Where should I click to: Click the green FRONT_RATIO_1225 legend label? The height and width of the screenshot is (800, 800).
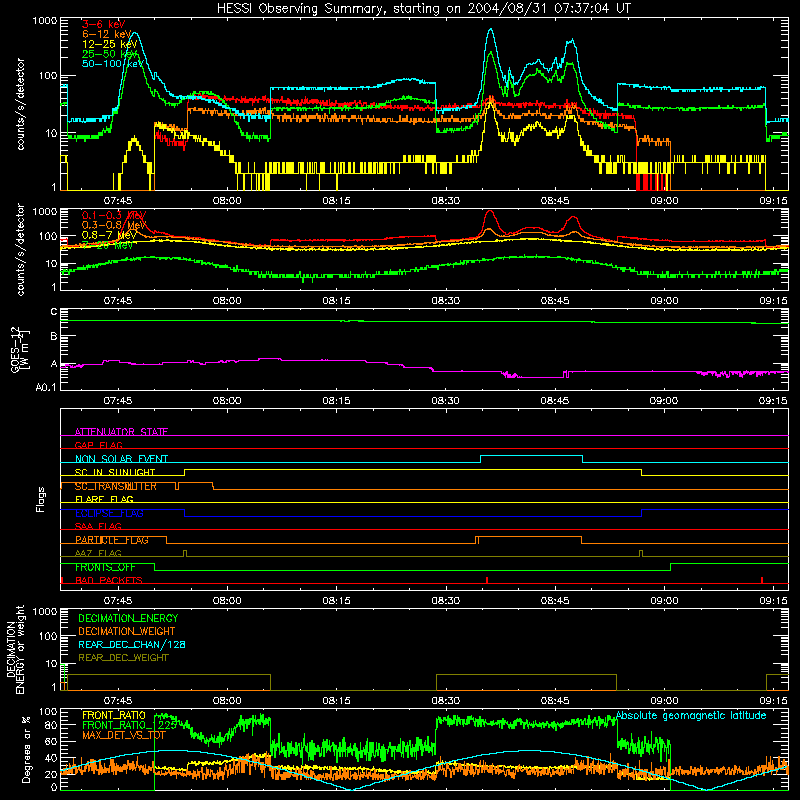click(130, 725)
